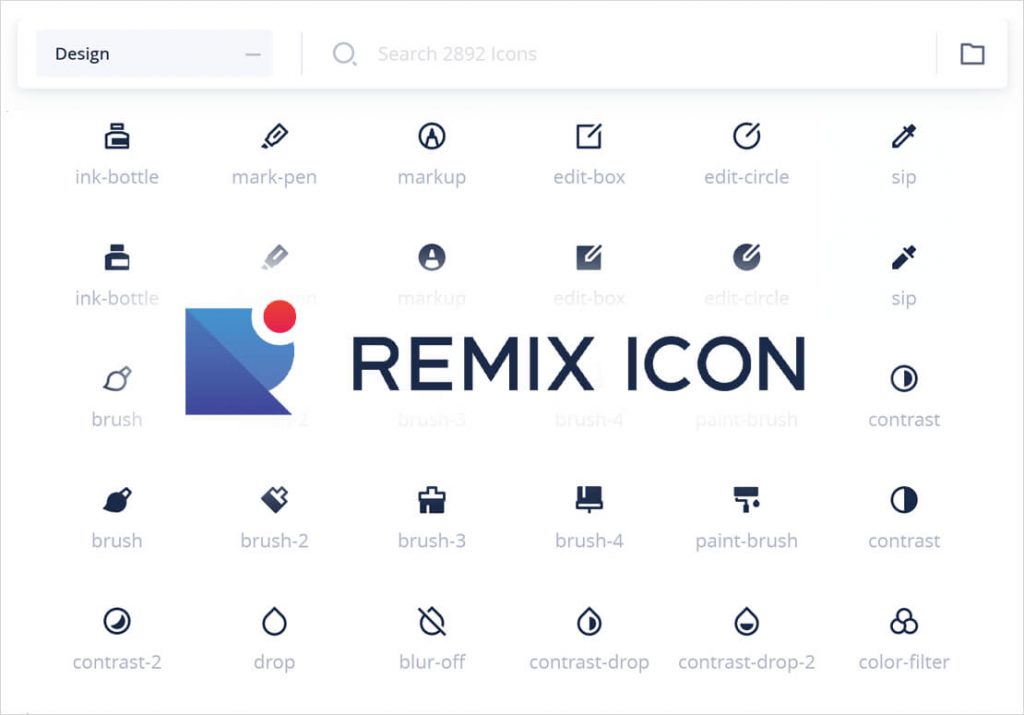Select the contrast-drop icon
Image resolution: width=1024 pixels, height=715 pixels.
pos(589,621)
